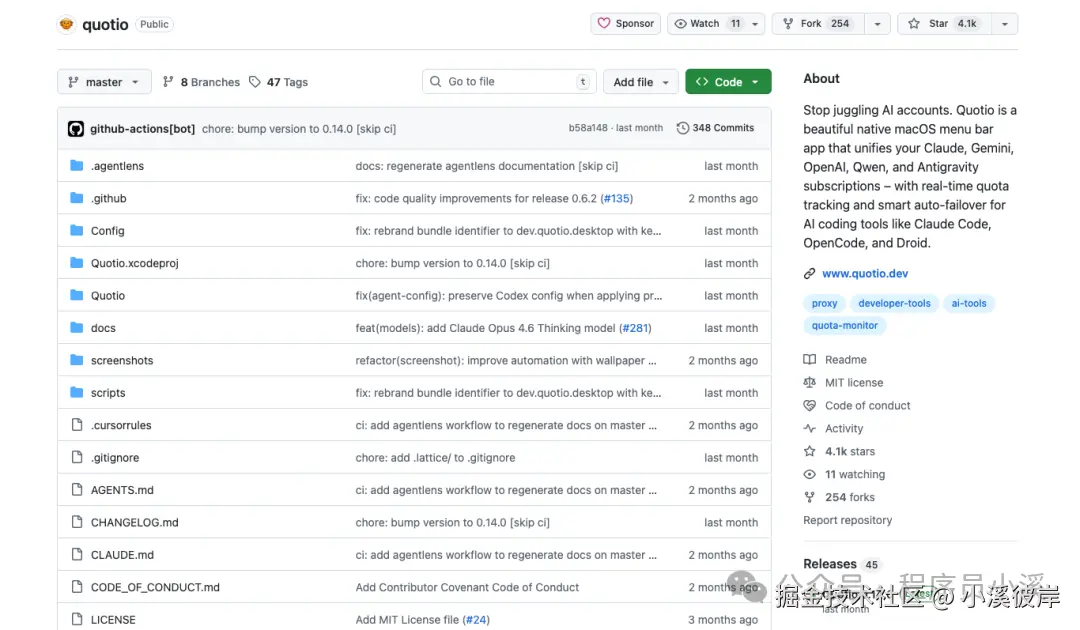Screen dimensions: 1080x630
Task: Open the MIT license scale icon link
Action: (x=810, y=383)
